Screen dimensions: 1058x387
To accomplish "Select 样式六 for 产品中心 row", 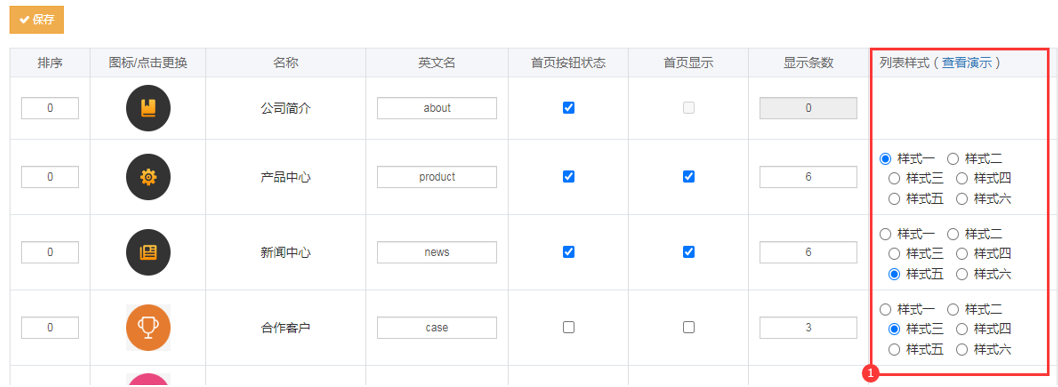I will pyautogui.click(x=962, y=199).
